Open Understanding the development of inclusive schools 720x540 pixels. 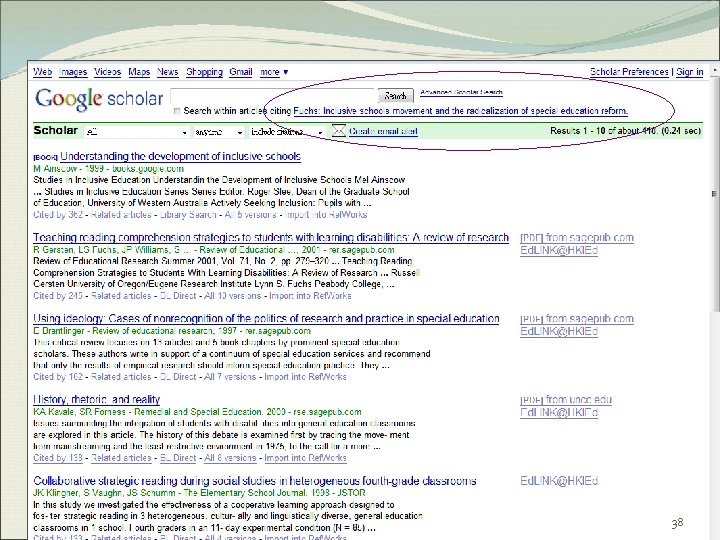tap(180, 156)
